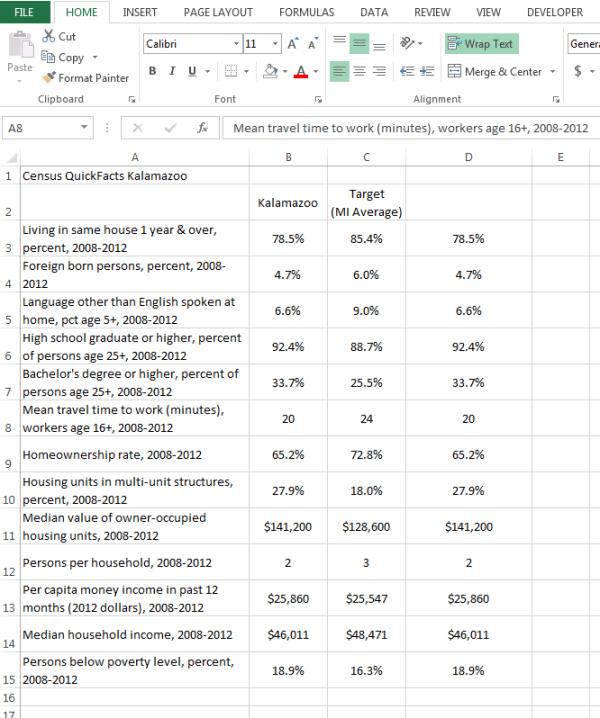Expand the Fill Color dropdown arrow
The image size is (600, 718).
285,71
